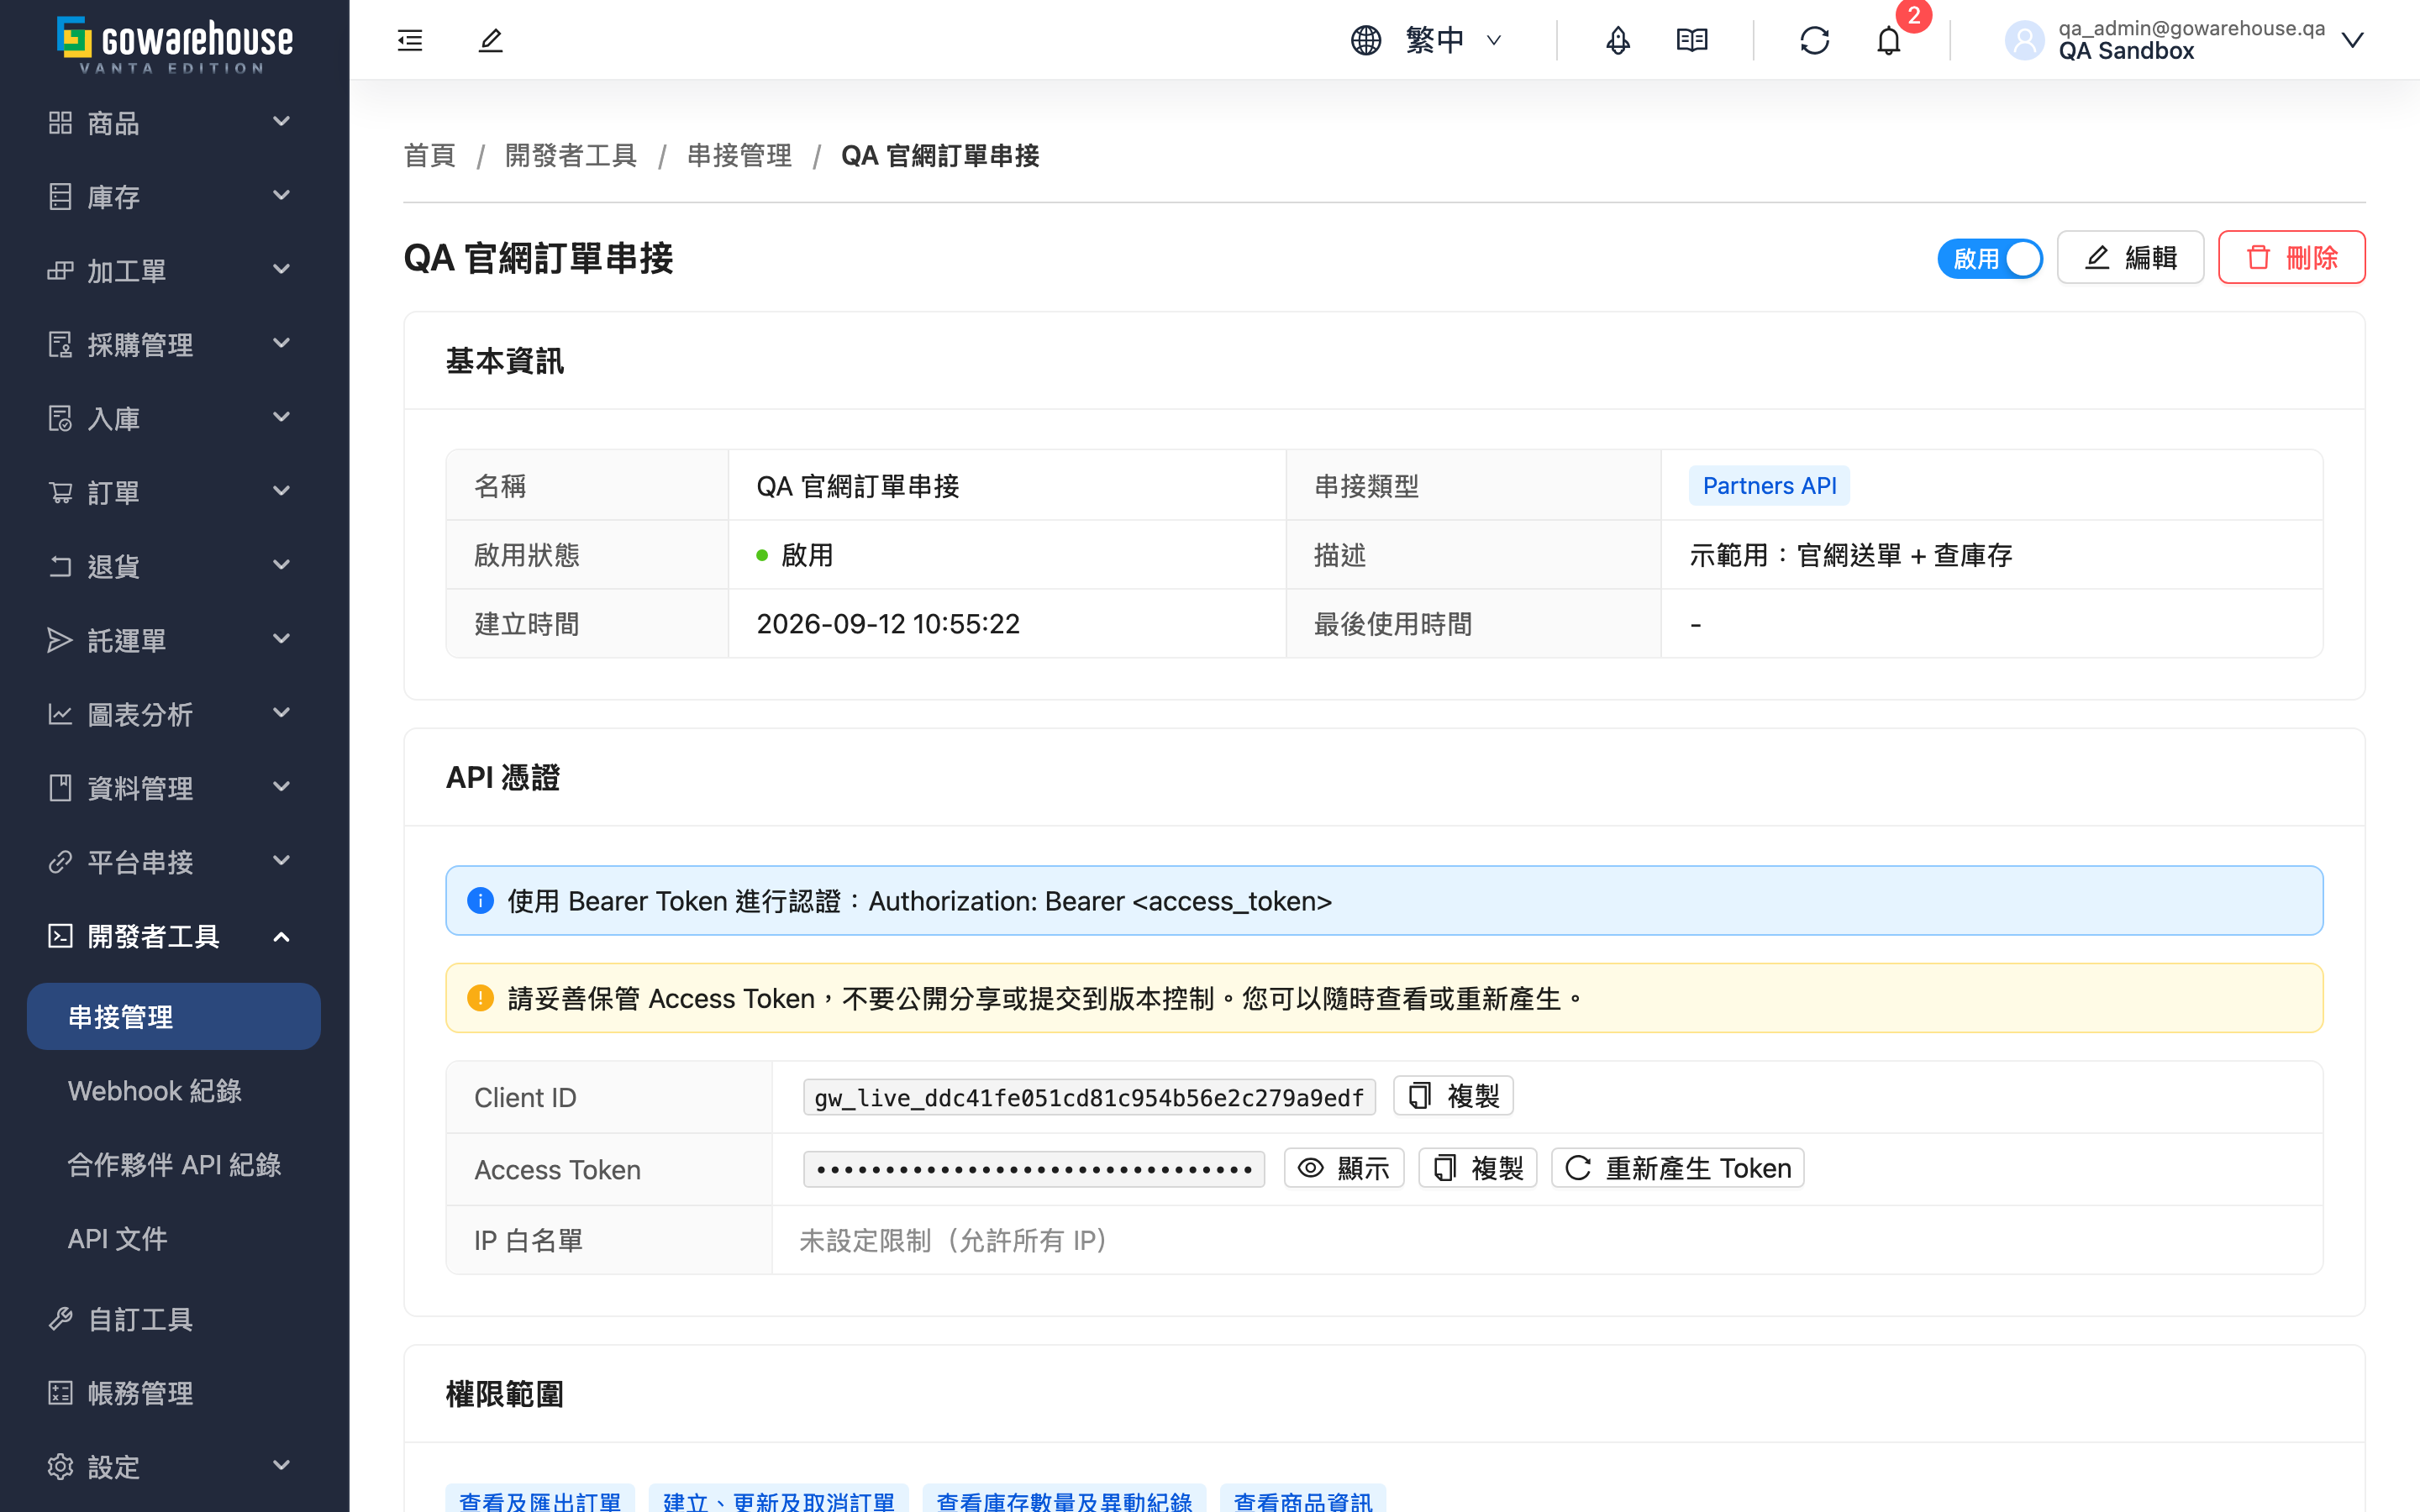The height and width of the screenshot is (1512, 2420).
Task: Click the Partners API tag
Action: [1769, 486]
